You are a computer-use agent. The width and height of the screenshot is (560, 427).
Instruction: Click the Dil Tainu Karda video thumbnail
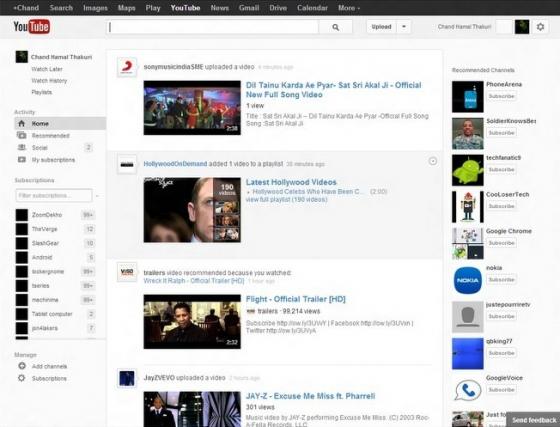click(192, 108)
